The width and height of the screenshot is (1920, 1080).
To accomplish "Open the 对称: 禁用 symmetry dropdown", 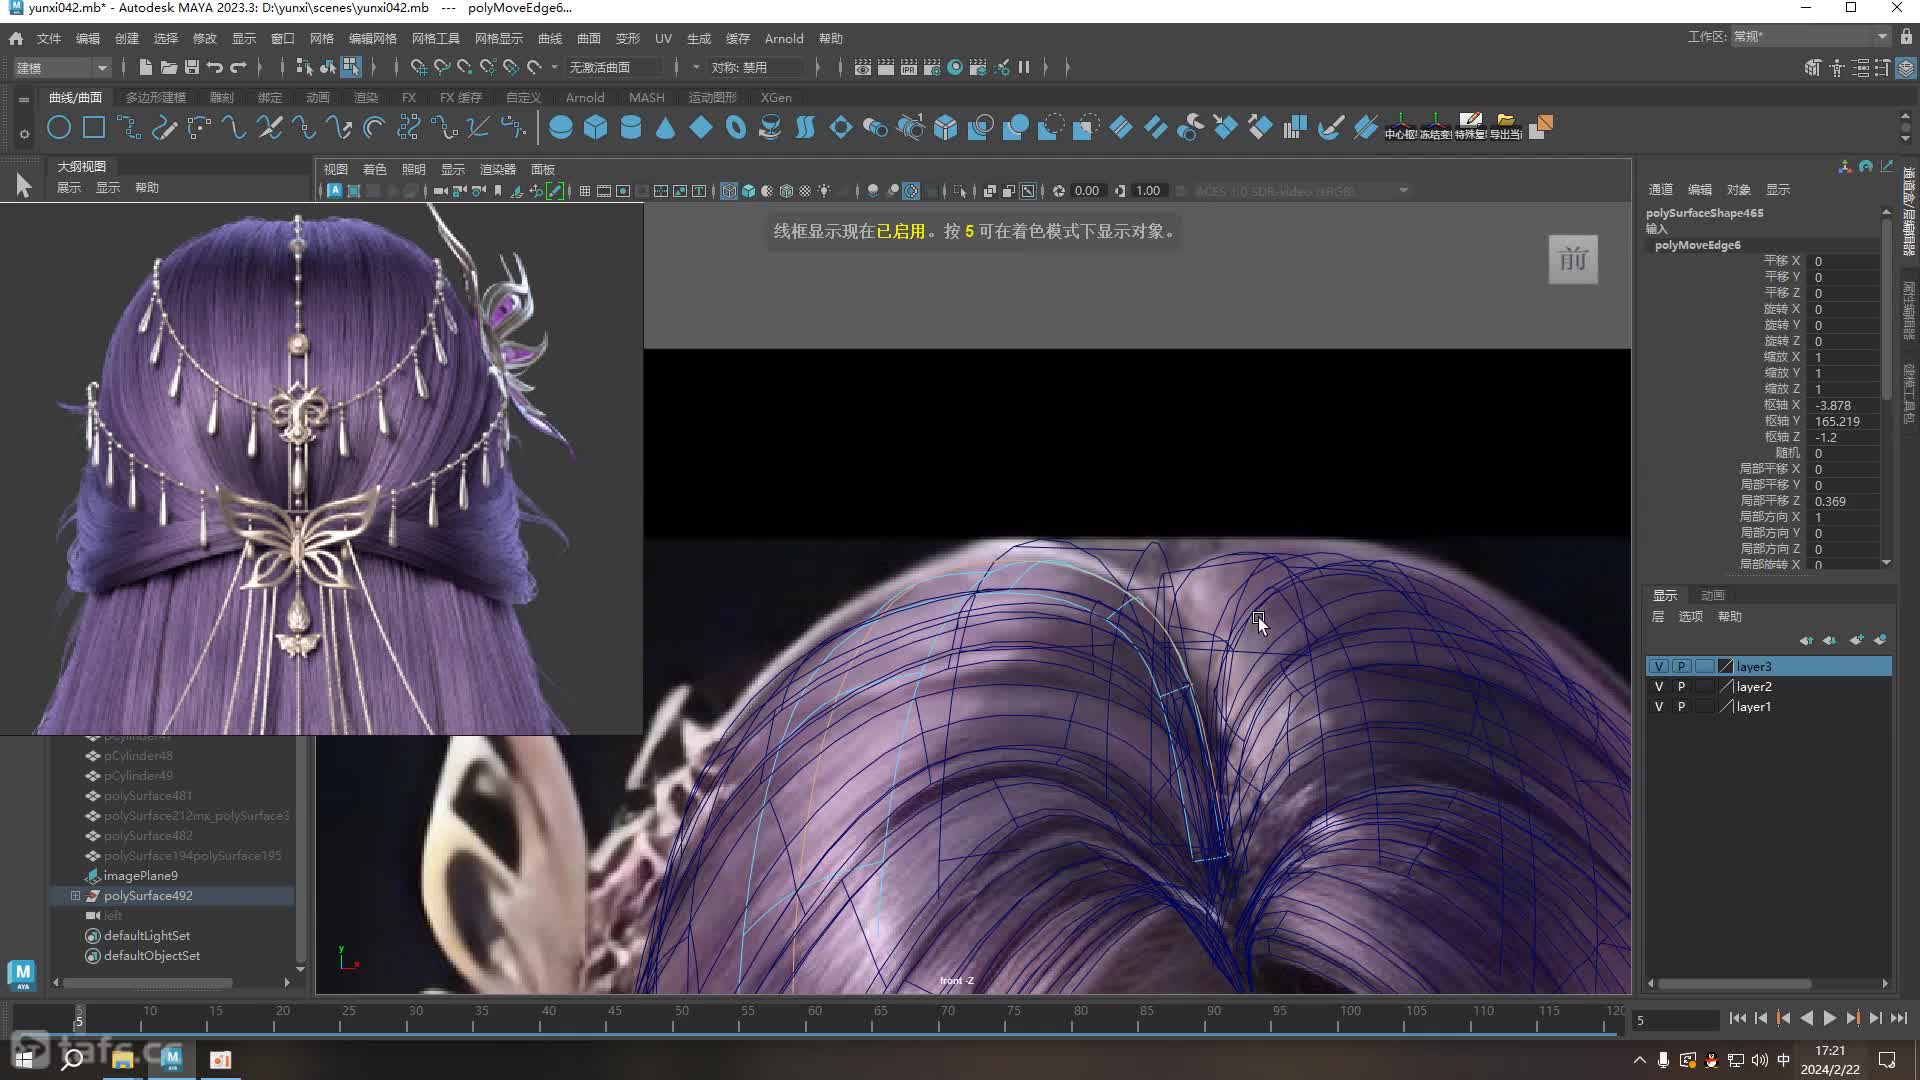I will (756, 67).
